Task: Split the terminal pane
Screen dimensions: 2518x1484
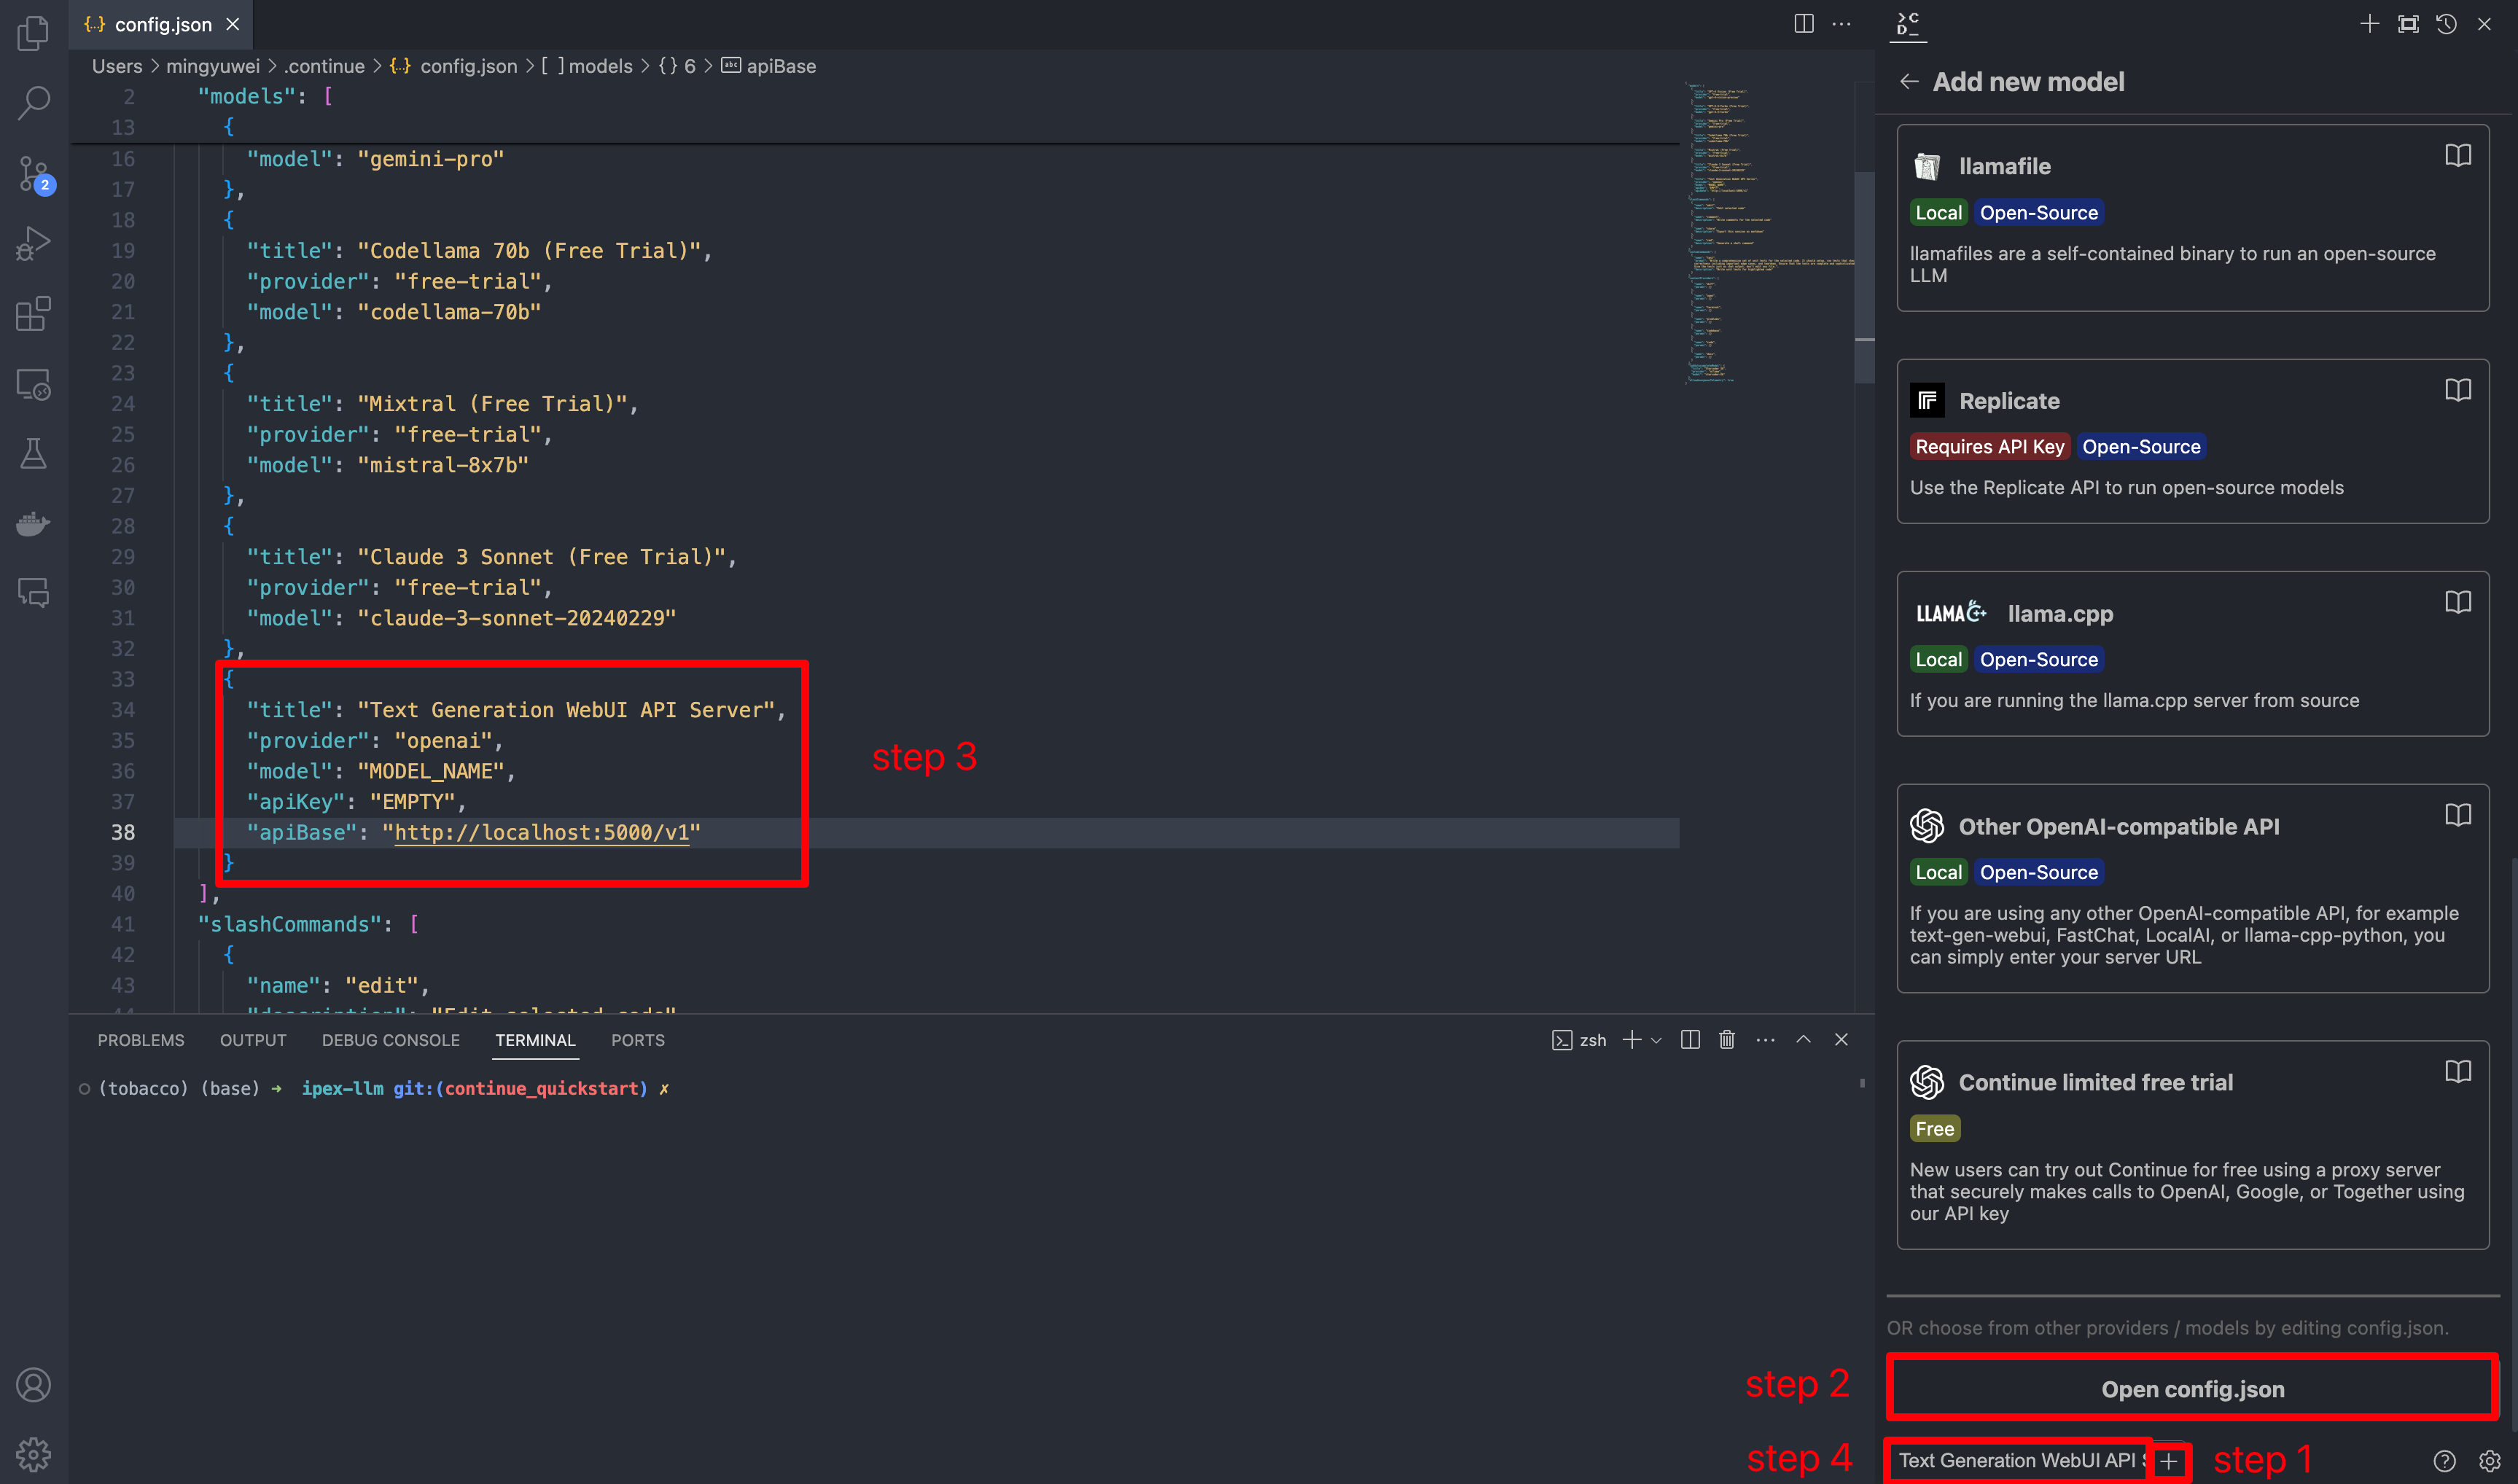Action: pyautogui.click(x=1690, y=1040)
